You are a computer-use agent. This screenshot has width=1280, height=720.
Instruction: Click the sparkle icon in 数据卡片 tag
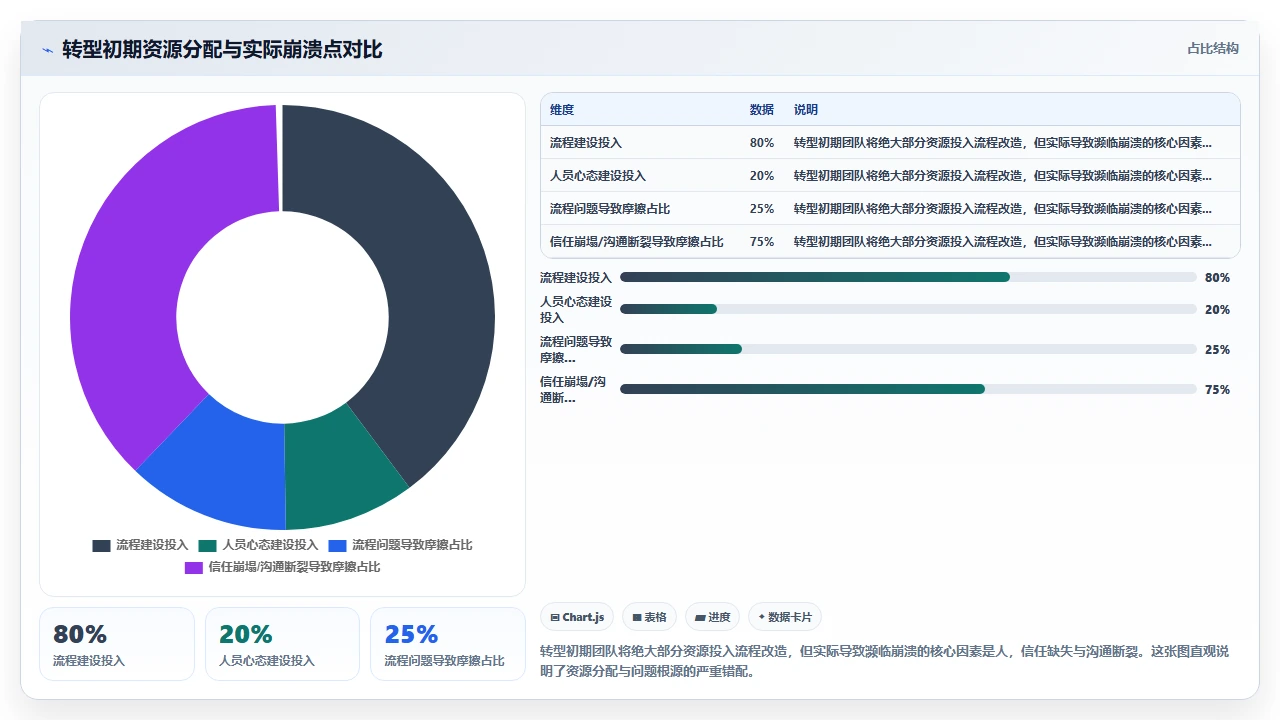pyautogui.click(x=762, y=617)
